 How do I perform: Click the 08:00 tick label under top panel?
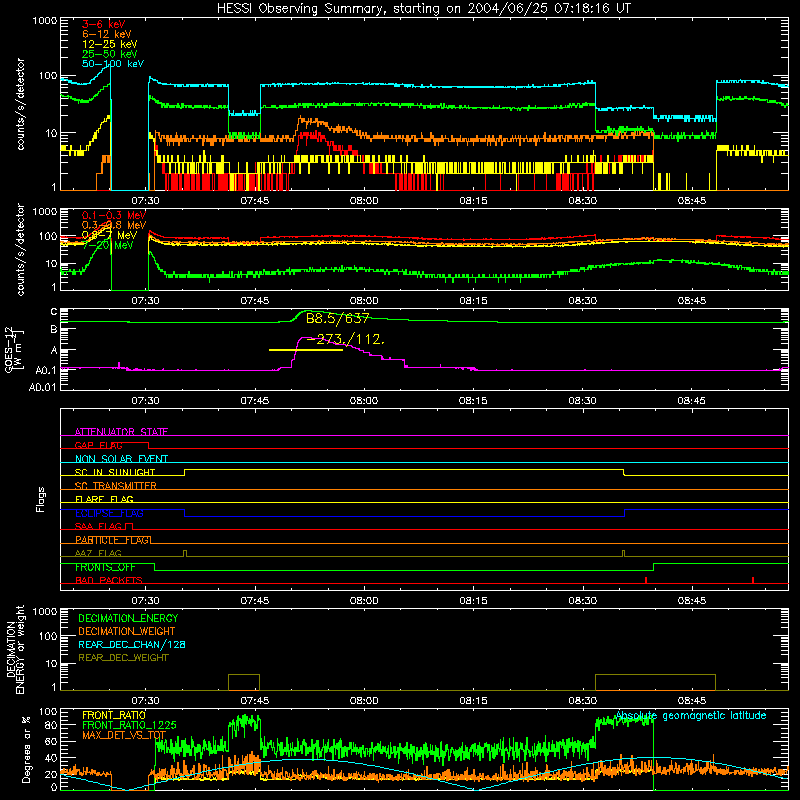(x=364, y=201)
